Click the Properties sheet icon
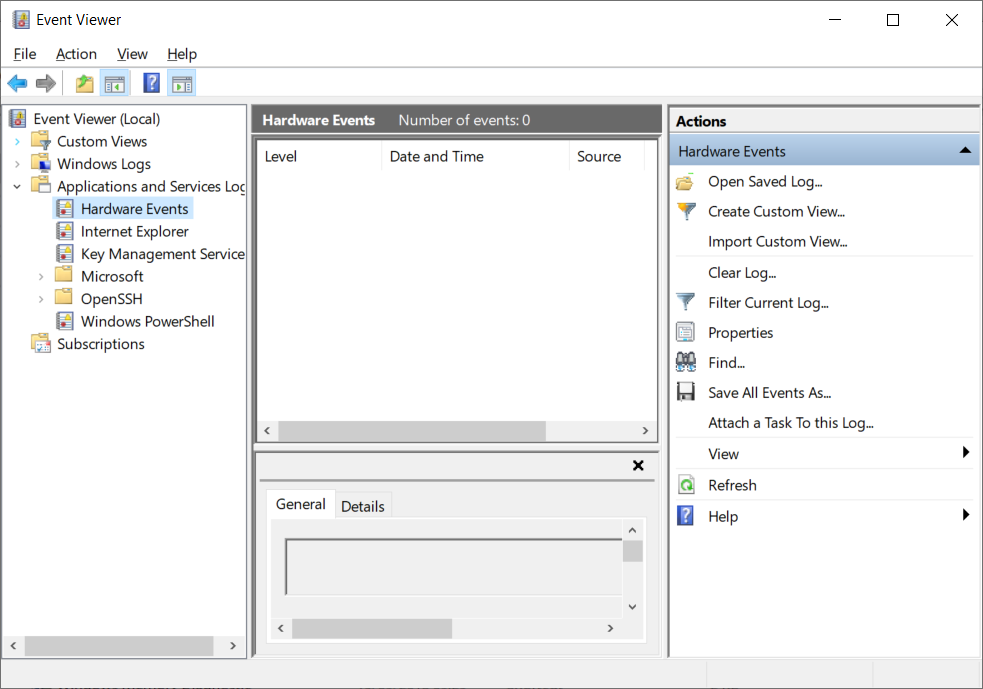This screenshot has height=689, width=983. [685, 332]
